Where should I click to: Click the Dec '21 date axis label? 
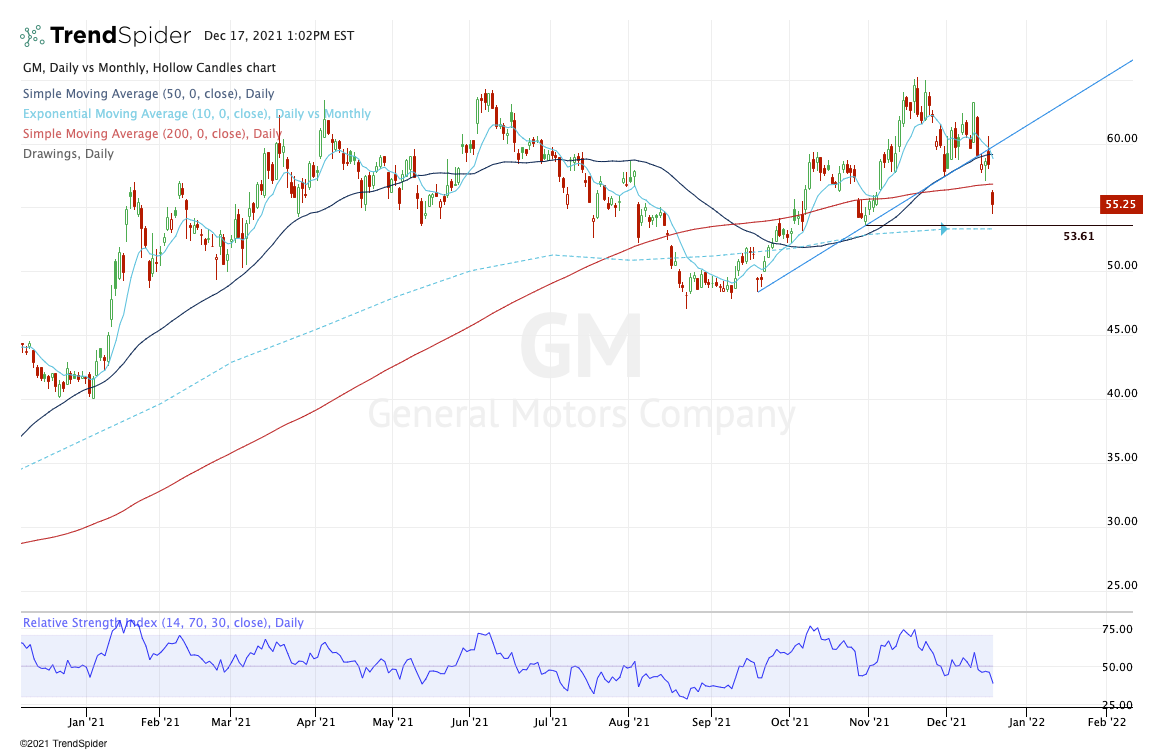click(947, 721)
